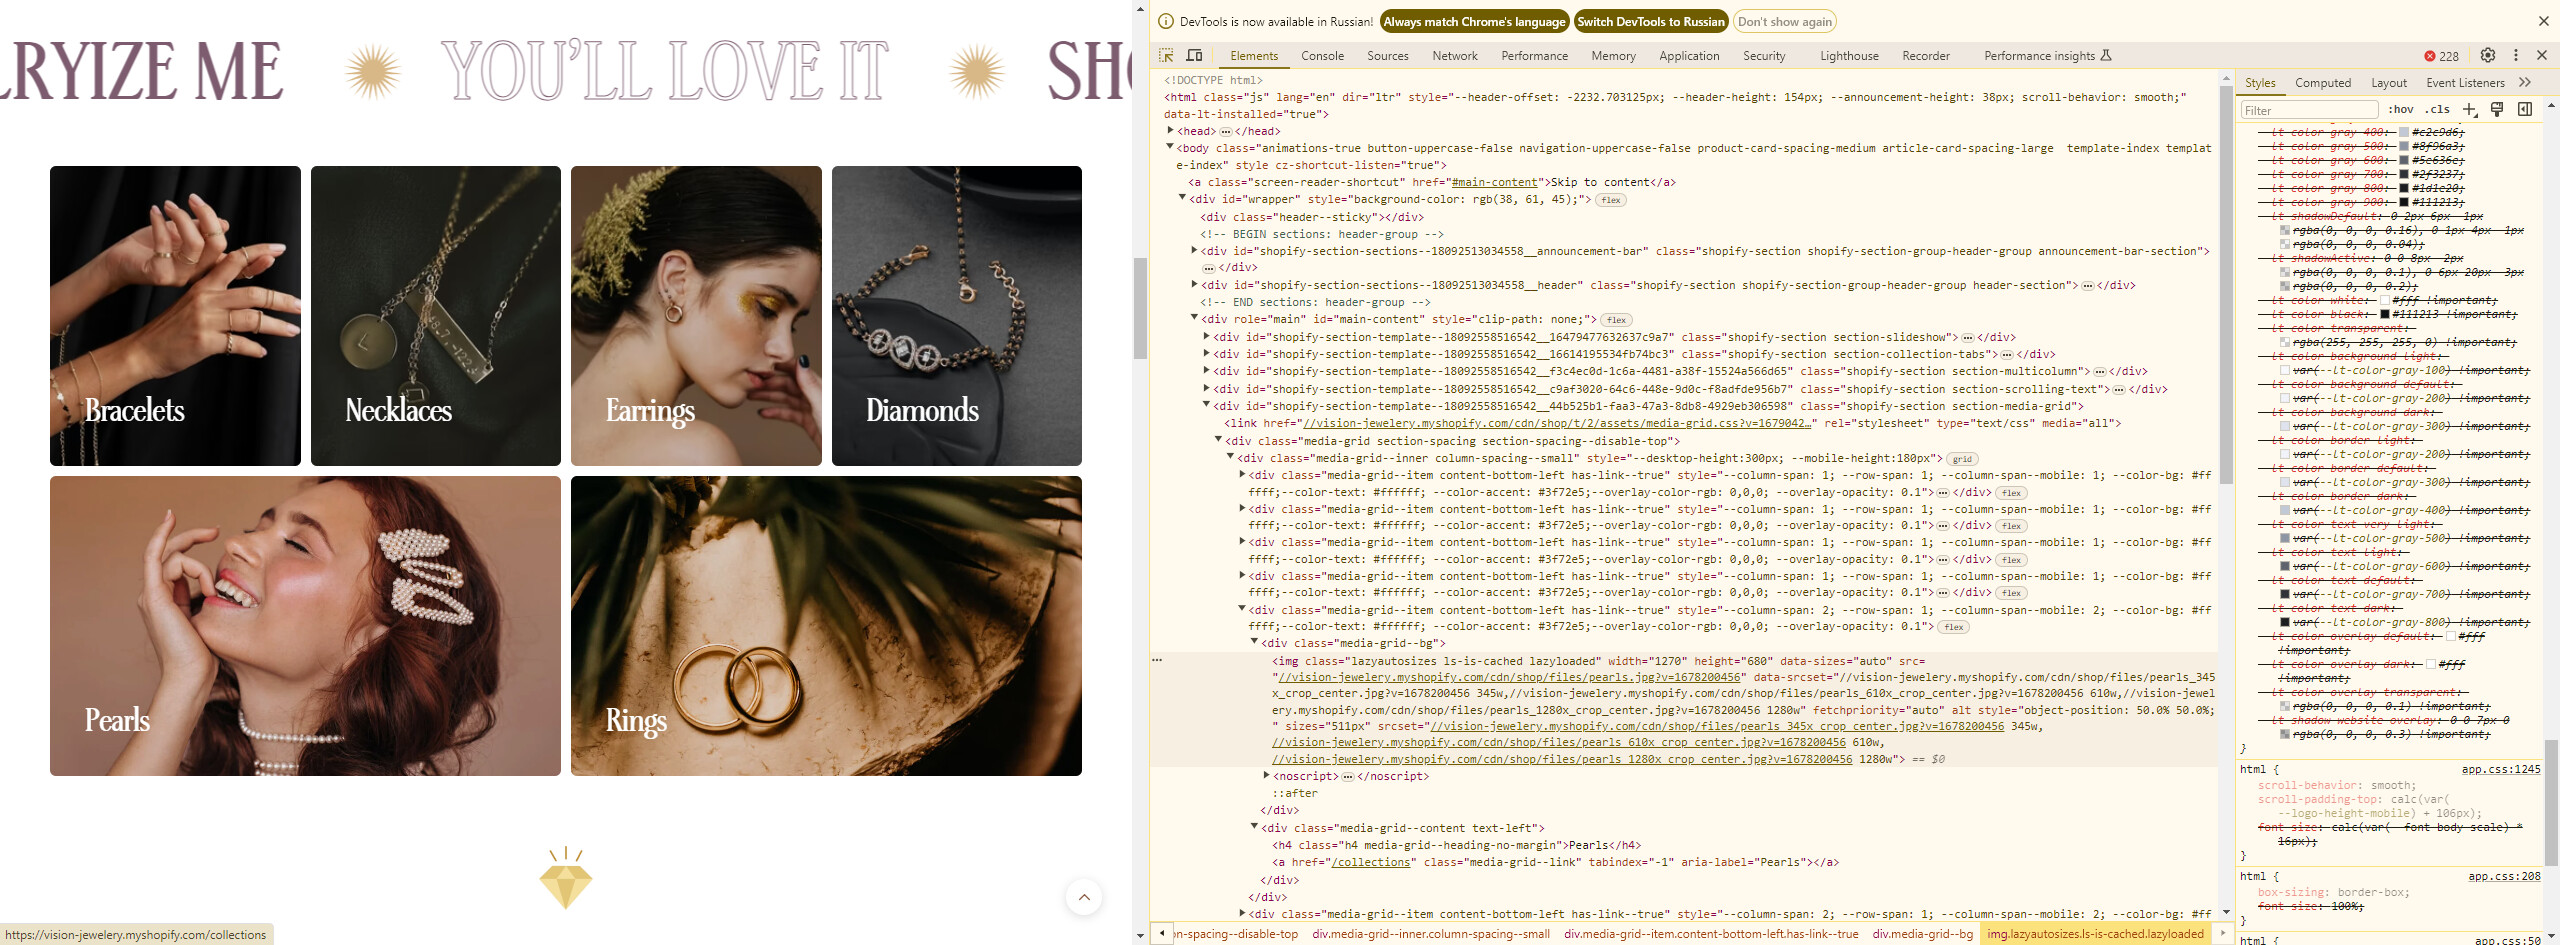The width and height of the screenshot is (2560, 945).
Task: Click the /collections href link in DOM
Action: pyautogui.click(x=1371, y=863)
